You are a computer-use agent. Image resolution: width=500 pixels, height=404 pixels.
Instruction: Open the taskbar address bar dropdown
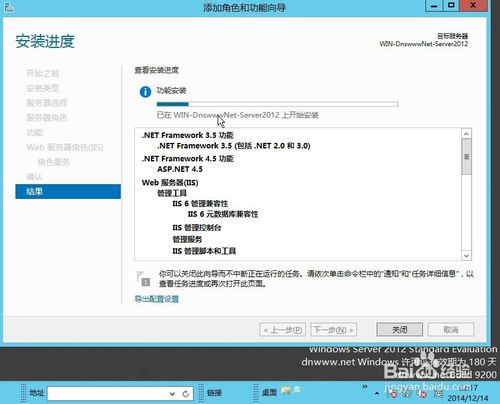click(172, 394)
